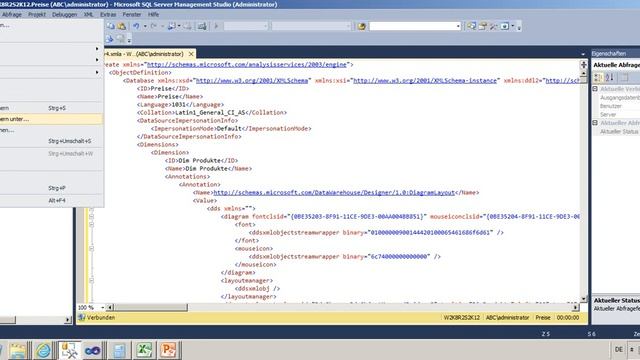Image resolution: width=640 pixels, height=360 pixels.
Task: Choose the menu entry with Strg+Umschalt+S shortcut
Action: (51, 141)
